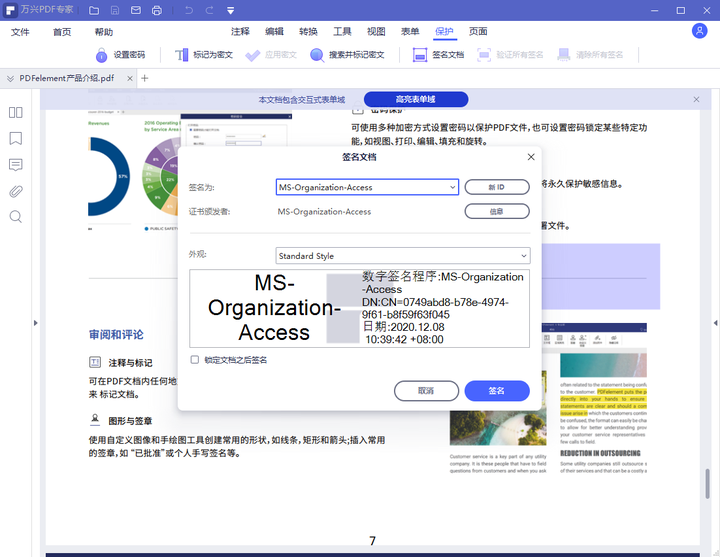The width and height of the screenshot is (720, 557).
Task: Click 签名 confirm button
Action: click(497, 391)
